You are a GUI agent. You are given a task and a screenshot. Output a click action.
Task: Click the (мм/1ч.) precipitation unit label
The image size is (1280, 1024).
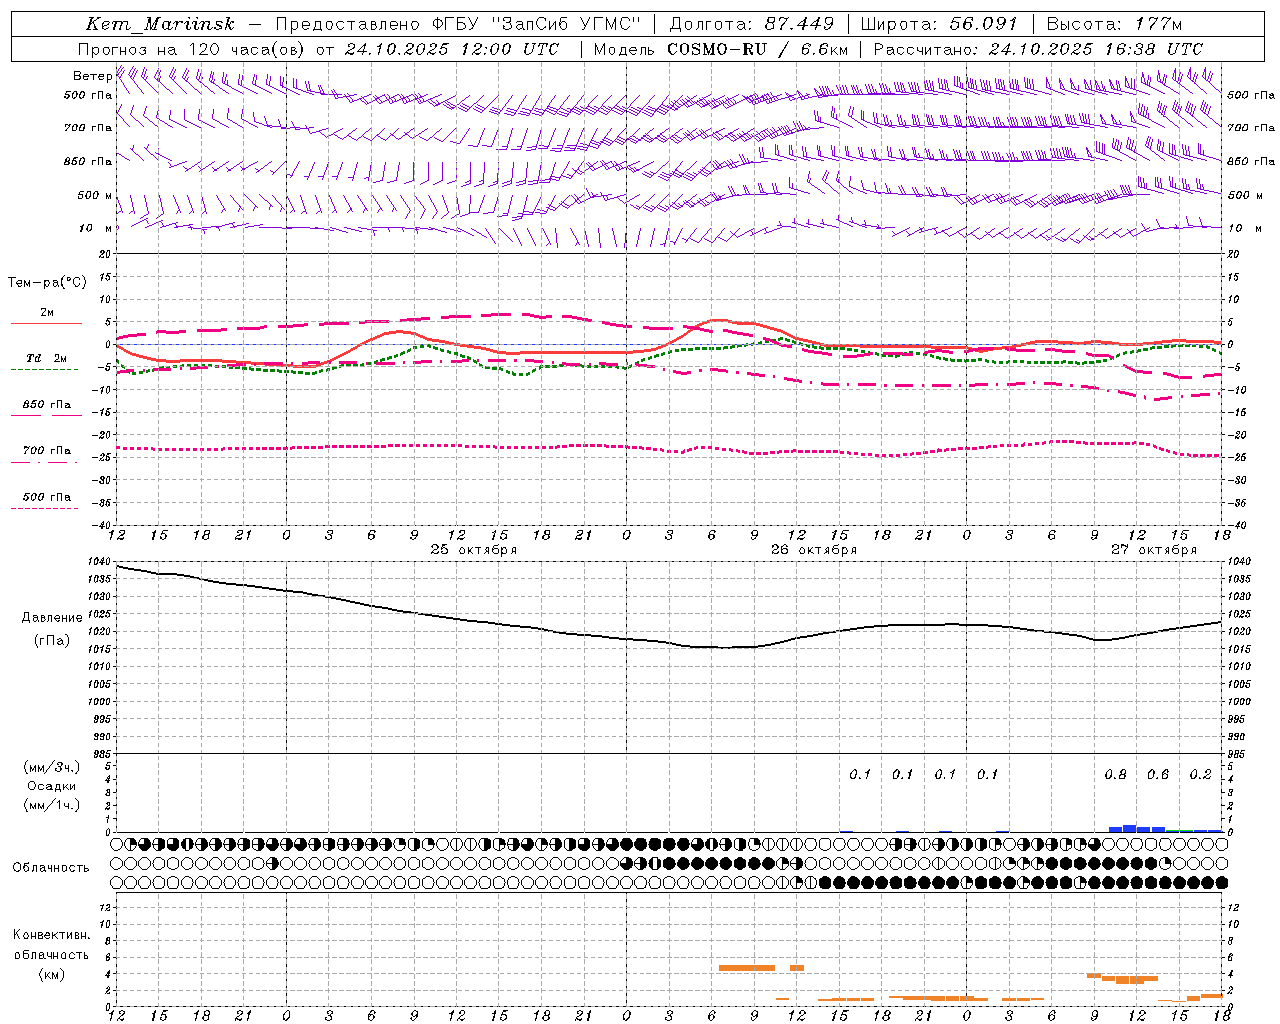coord(52,805)
